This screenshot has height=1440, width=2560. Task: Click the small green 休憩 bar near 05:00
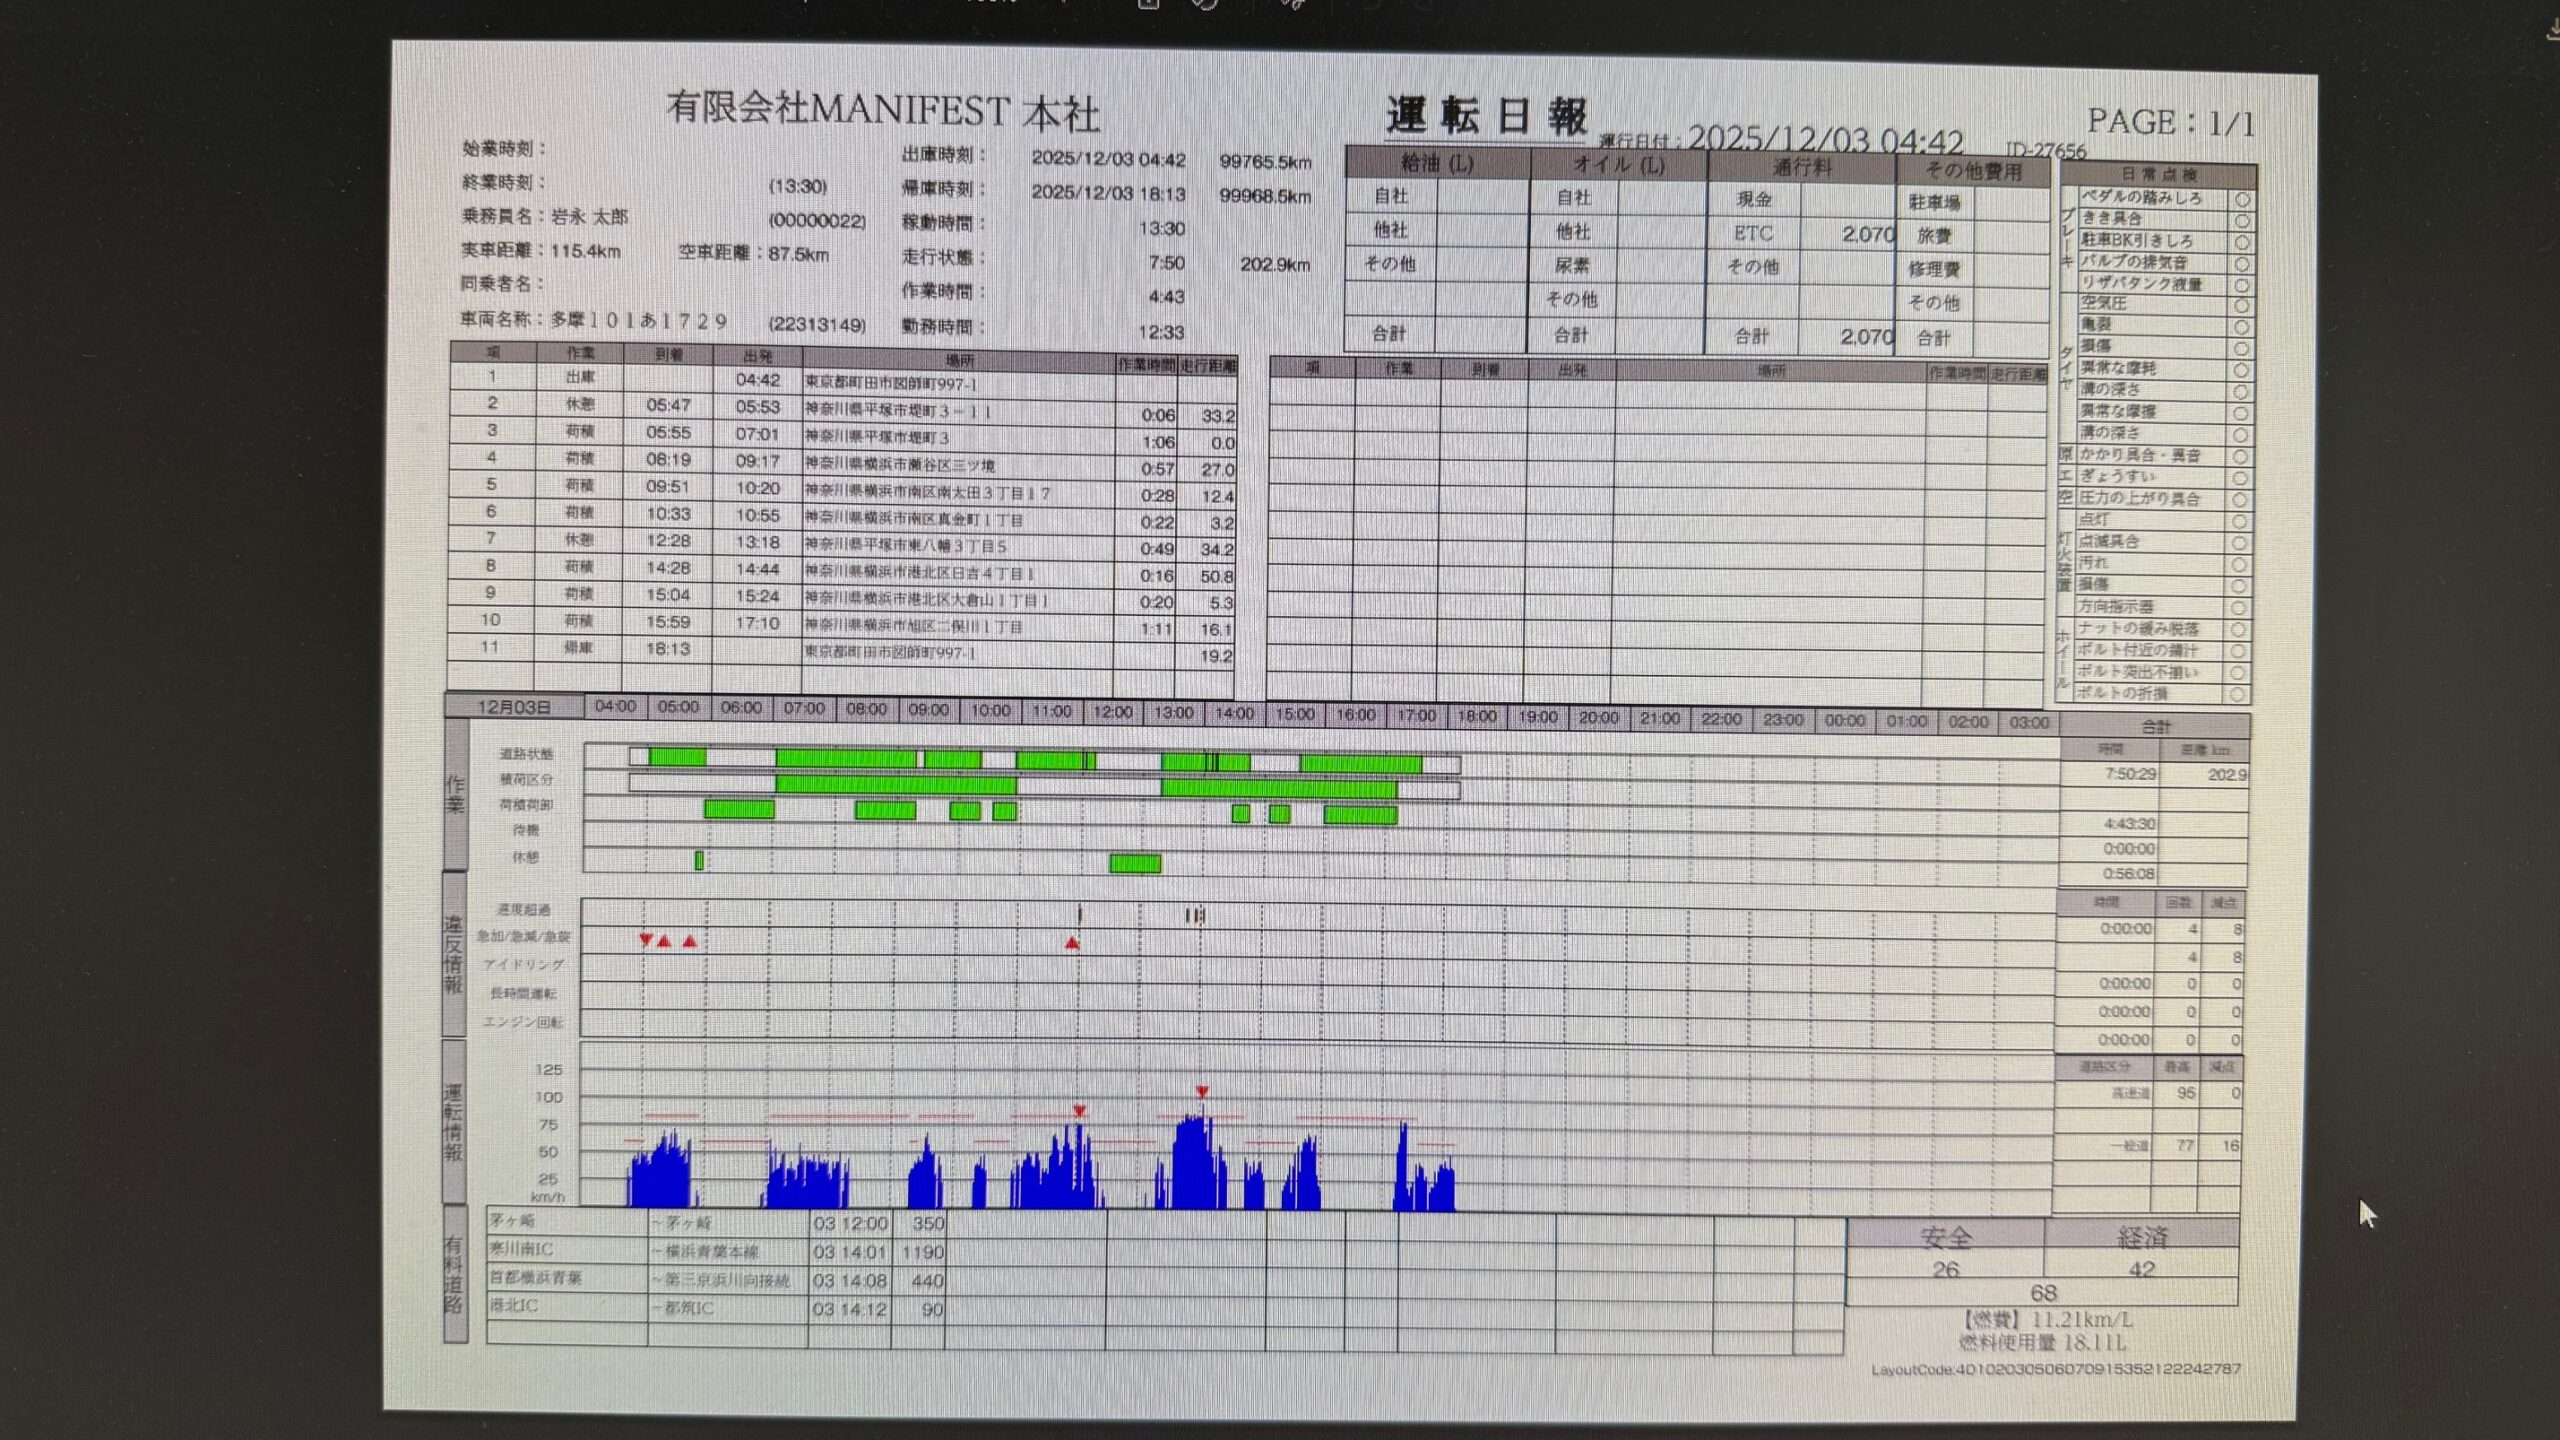coord(699,860)
